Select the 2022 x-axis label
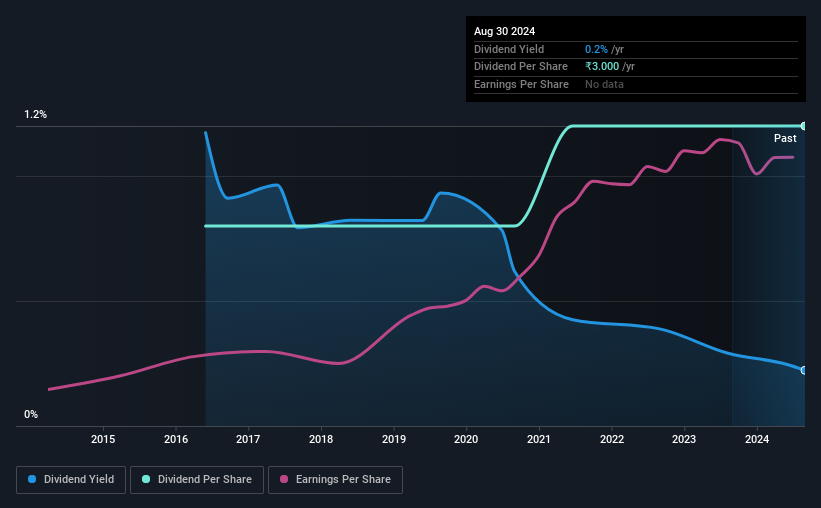The width and height of the screenshot is (821, 508). coord(612,439)
